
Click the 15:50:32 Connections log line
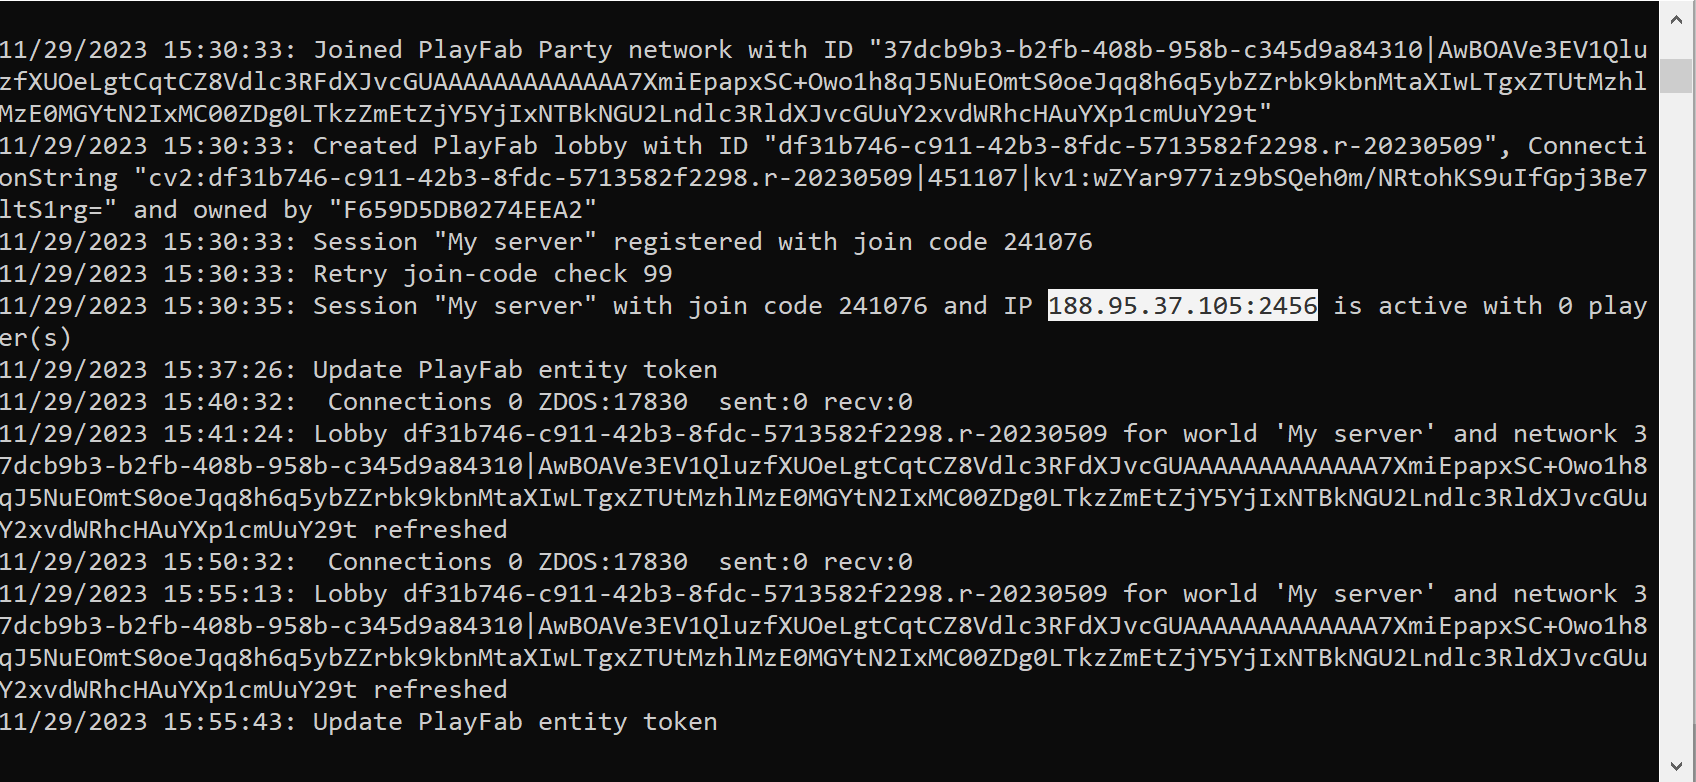click(x=619, y=562)
